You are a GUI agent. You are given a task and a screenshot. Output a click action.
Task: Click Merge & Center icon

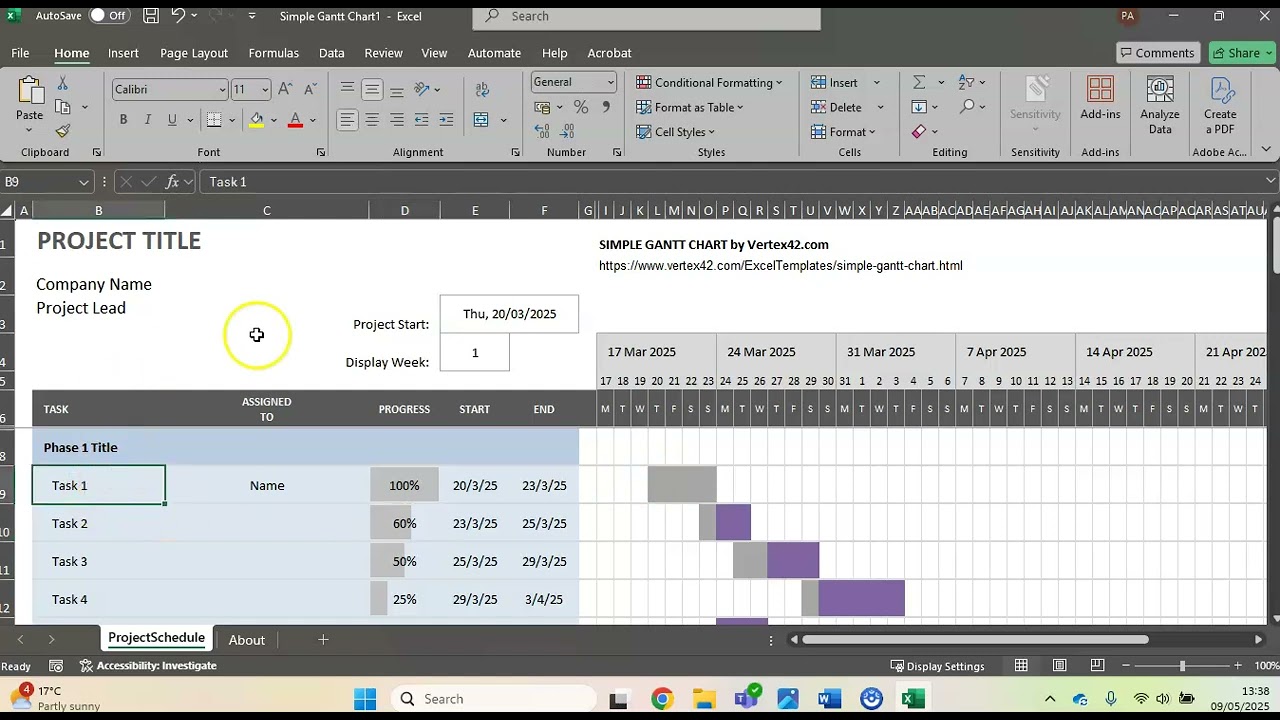[x=481, y=120]
